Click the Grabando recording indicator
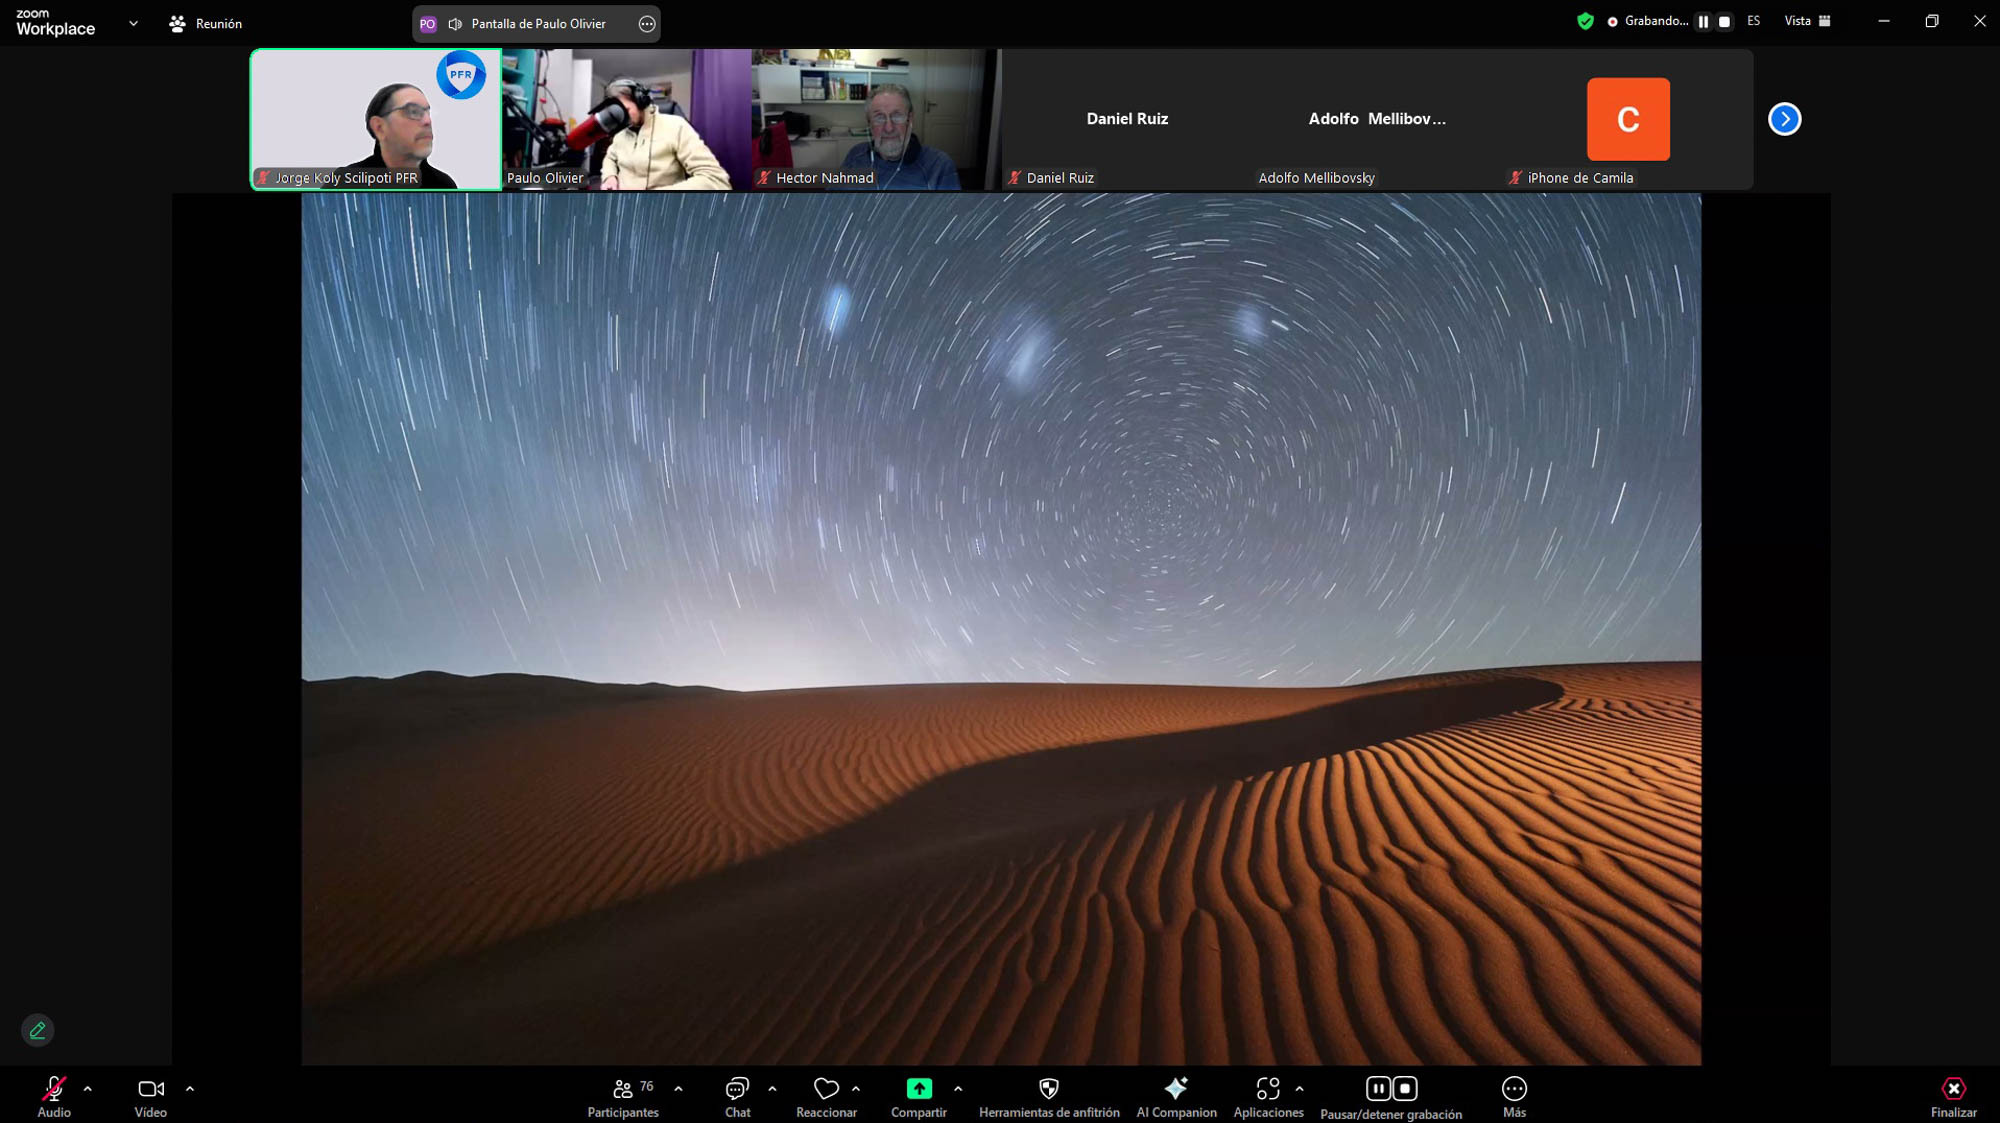Viewport: 2000px width, 1123px height. (x=1647, y=21)
